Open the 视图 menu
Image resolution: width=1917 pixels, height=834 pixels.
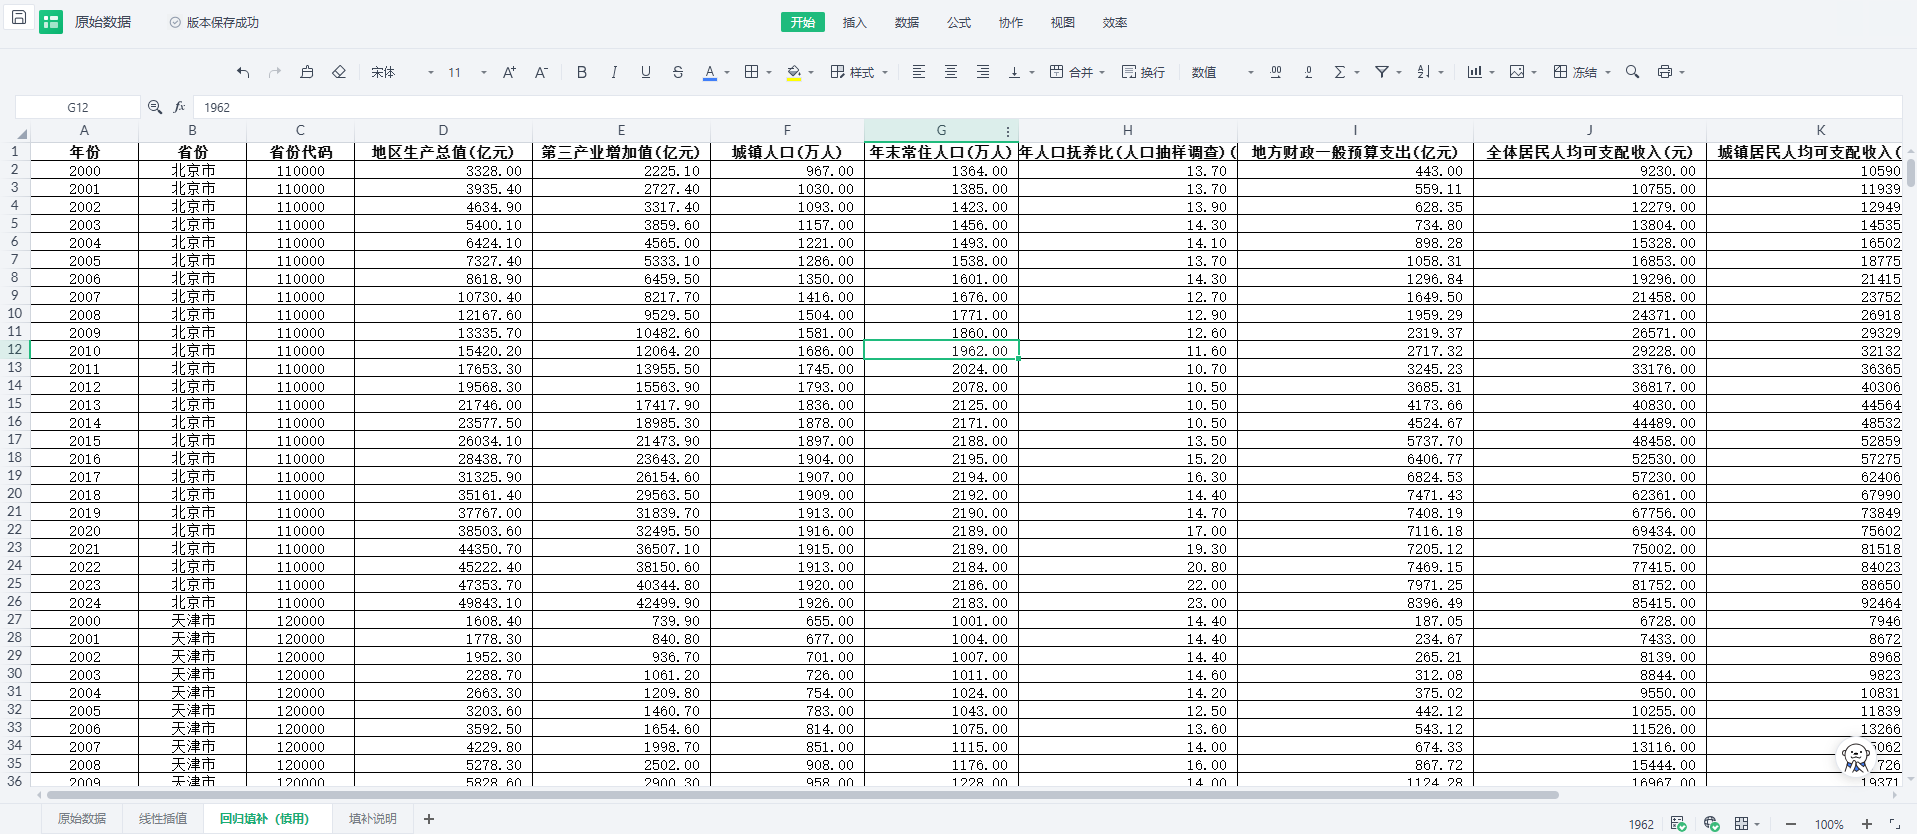pos(1062,22)
